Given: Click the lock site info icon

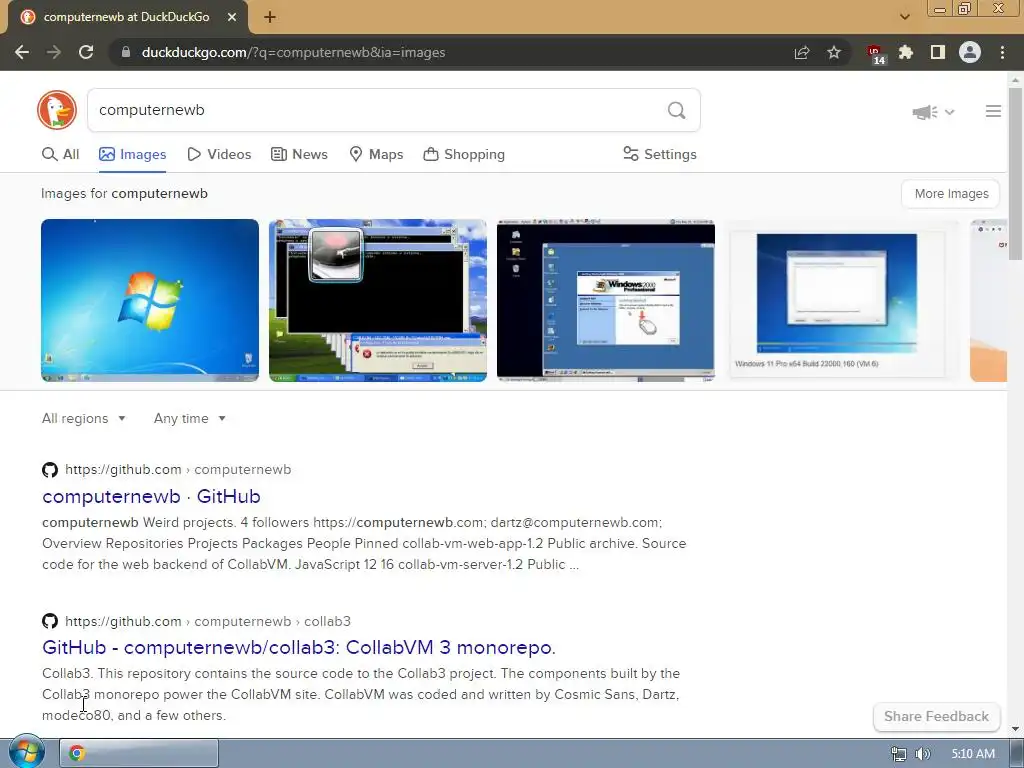Looking at the screenshot, I should click(x=126, y=52).
